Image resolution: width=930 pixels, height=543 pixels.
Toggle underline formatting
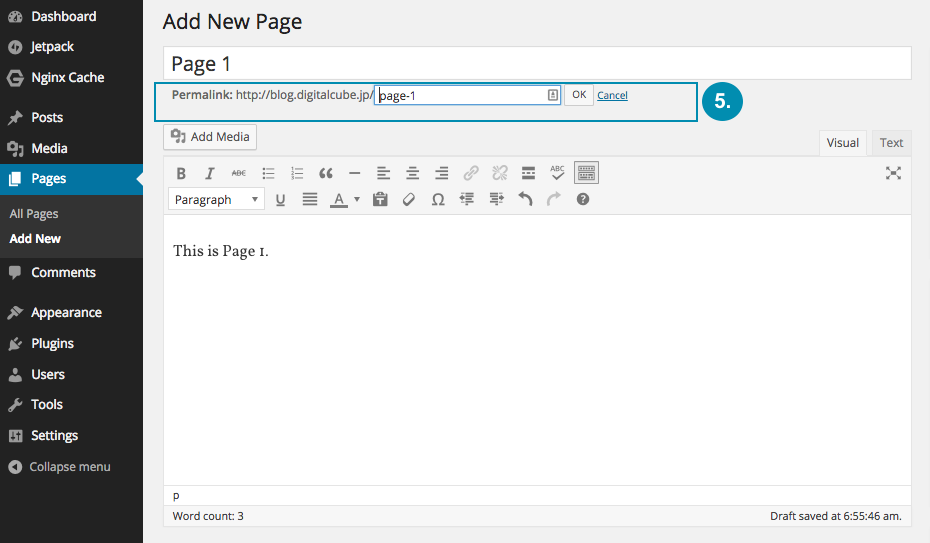[x=280, y=200]
